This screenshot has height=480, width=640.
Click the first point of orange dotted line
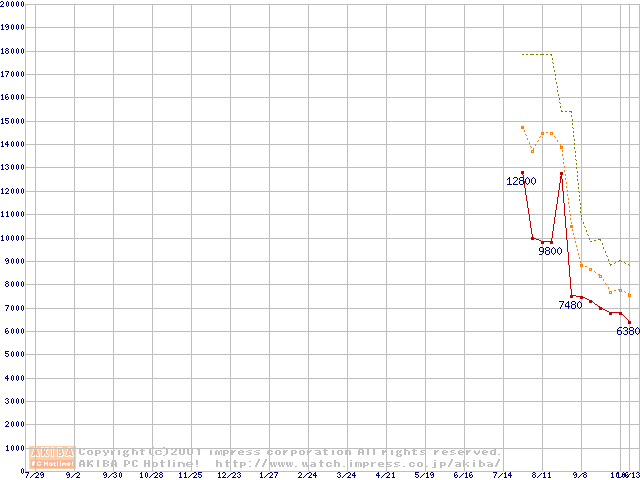click(x=523, y=127)
